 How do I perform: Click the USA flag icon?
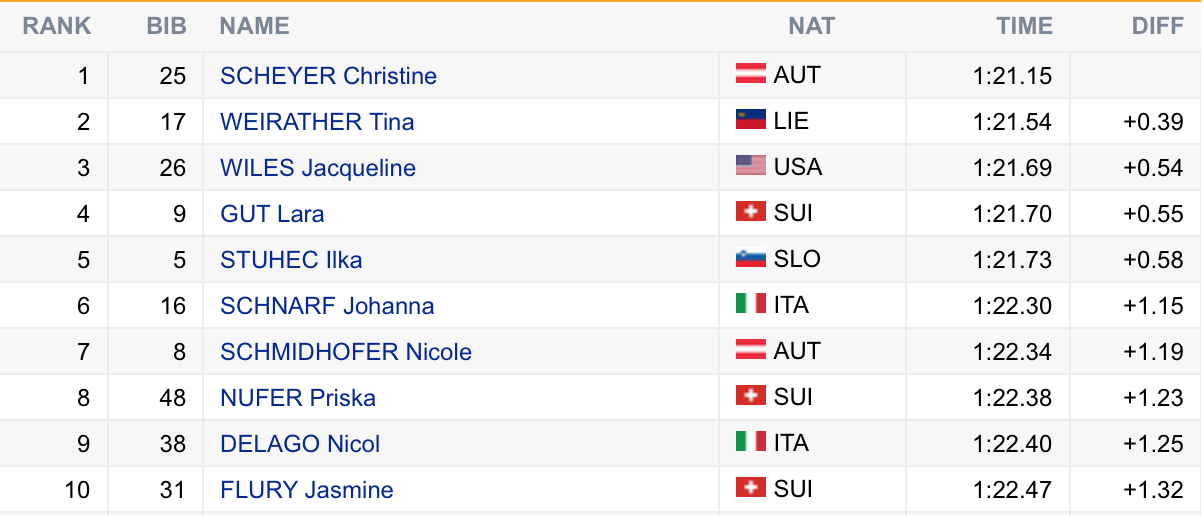pyautogui.click(x=751, y=166)
